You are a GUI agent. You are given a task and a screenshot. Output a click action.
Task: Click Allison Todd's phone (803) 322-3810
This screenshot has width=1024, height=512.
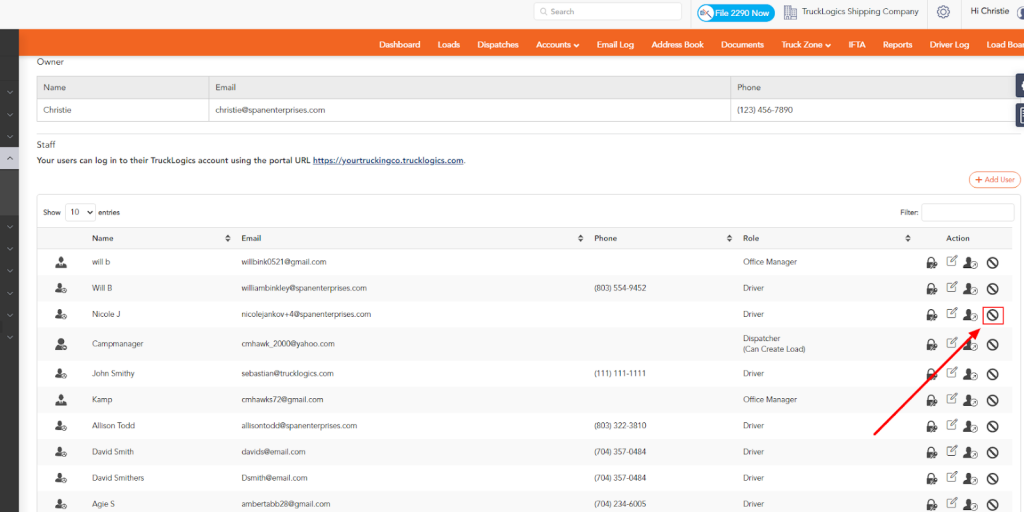(x=620, y=425)
